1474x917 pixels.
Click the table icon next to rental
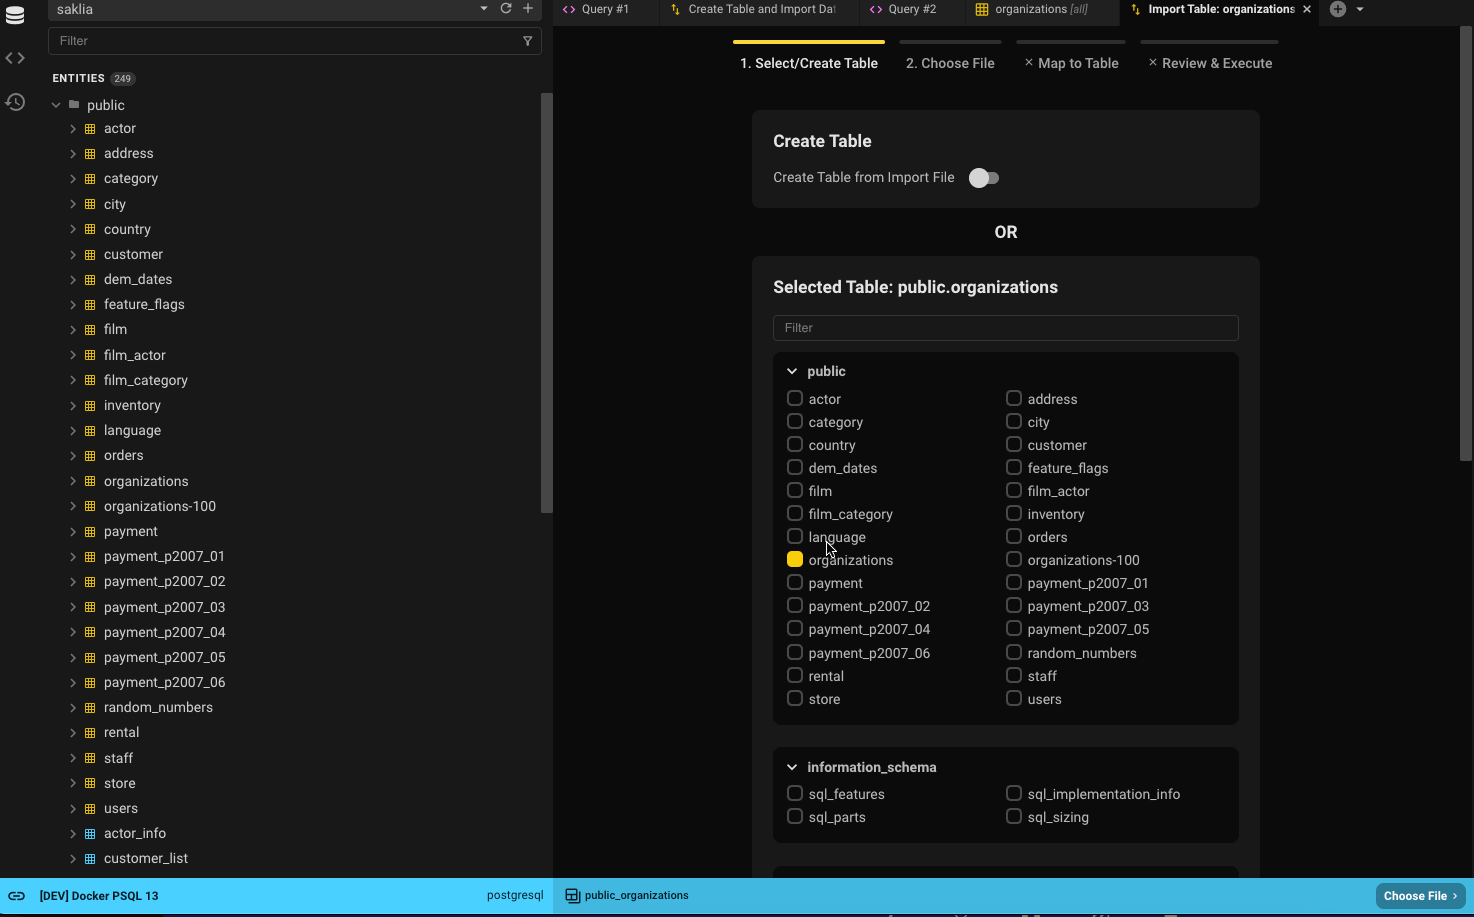tap(90, 733)
